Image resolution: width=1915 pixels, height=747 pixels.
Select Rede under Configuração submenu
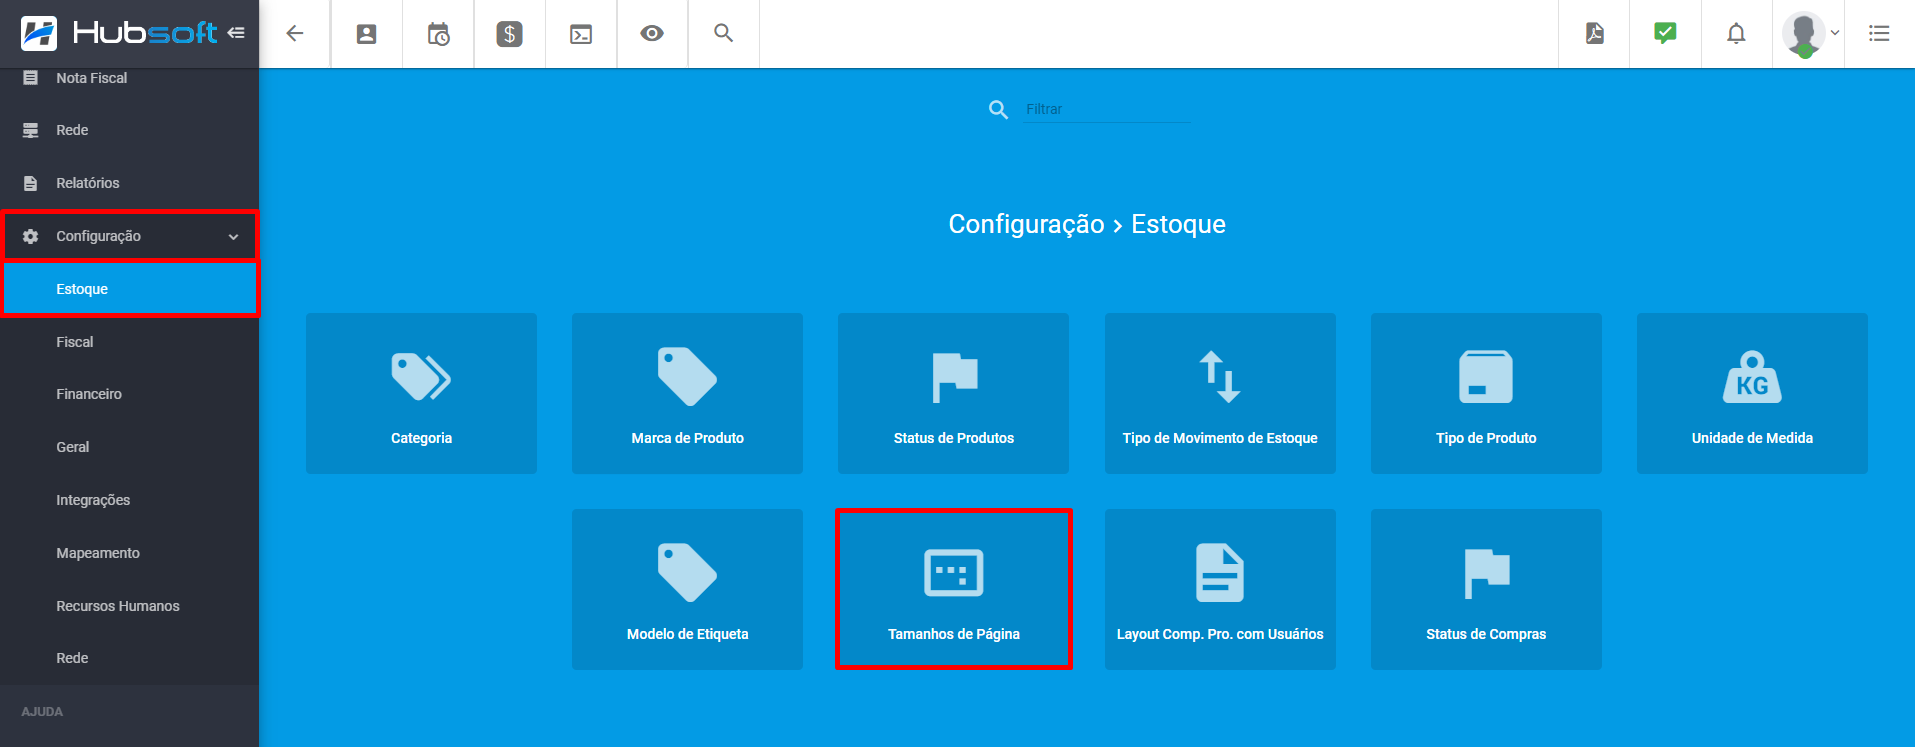pyautogui.click(x=130, y=658)
